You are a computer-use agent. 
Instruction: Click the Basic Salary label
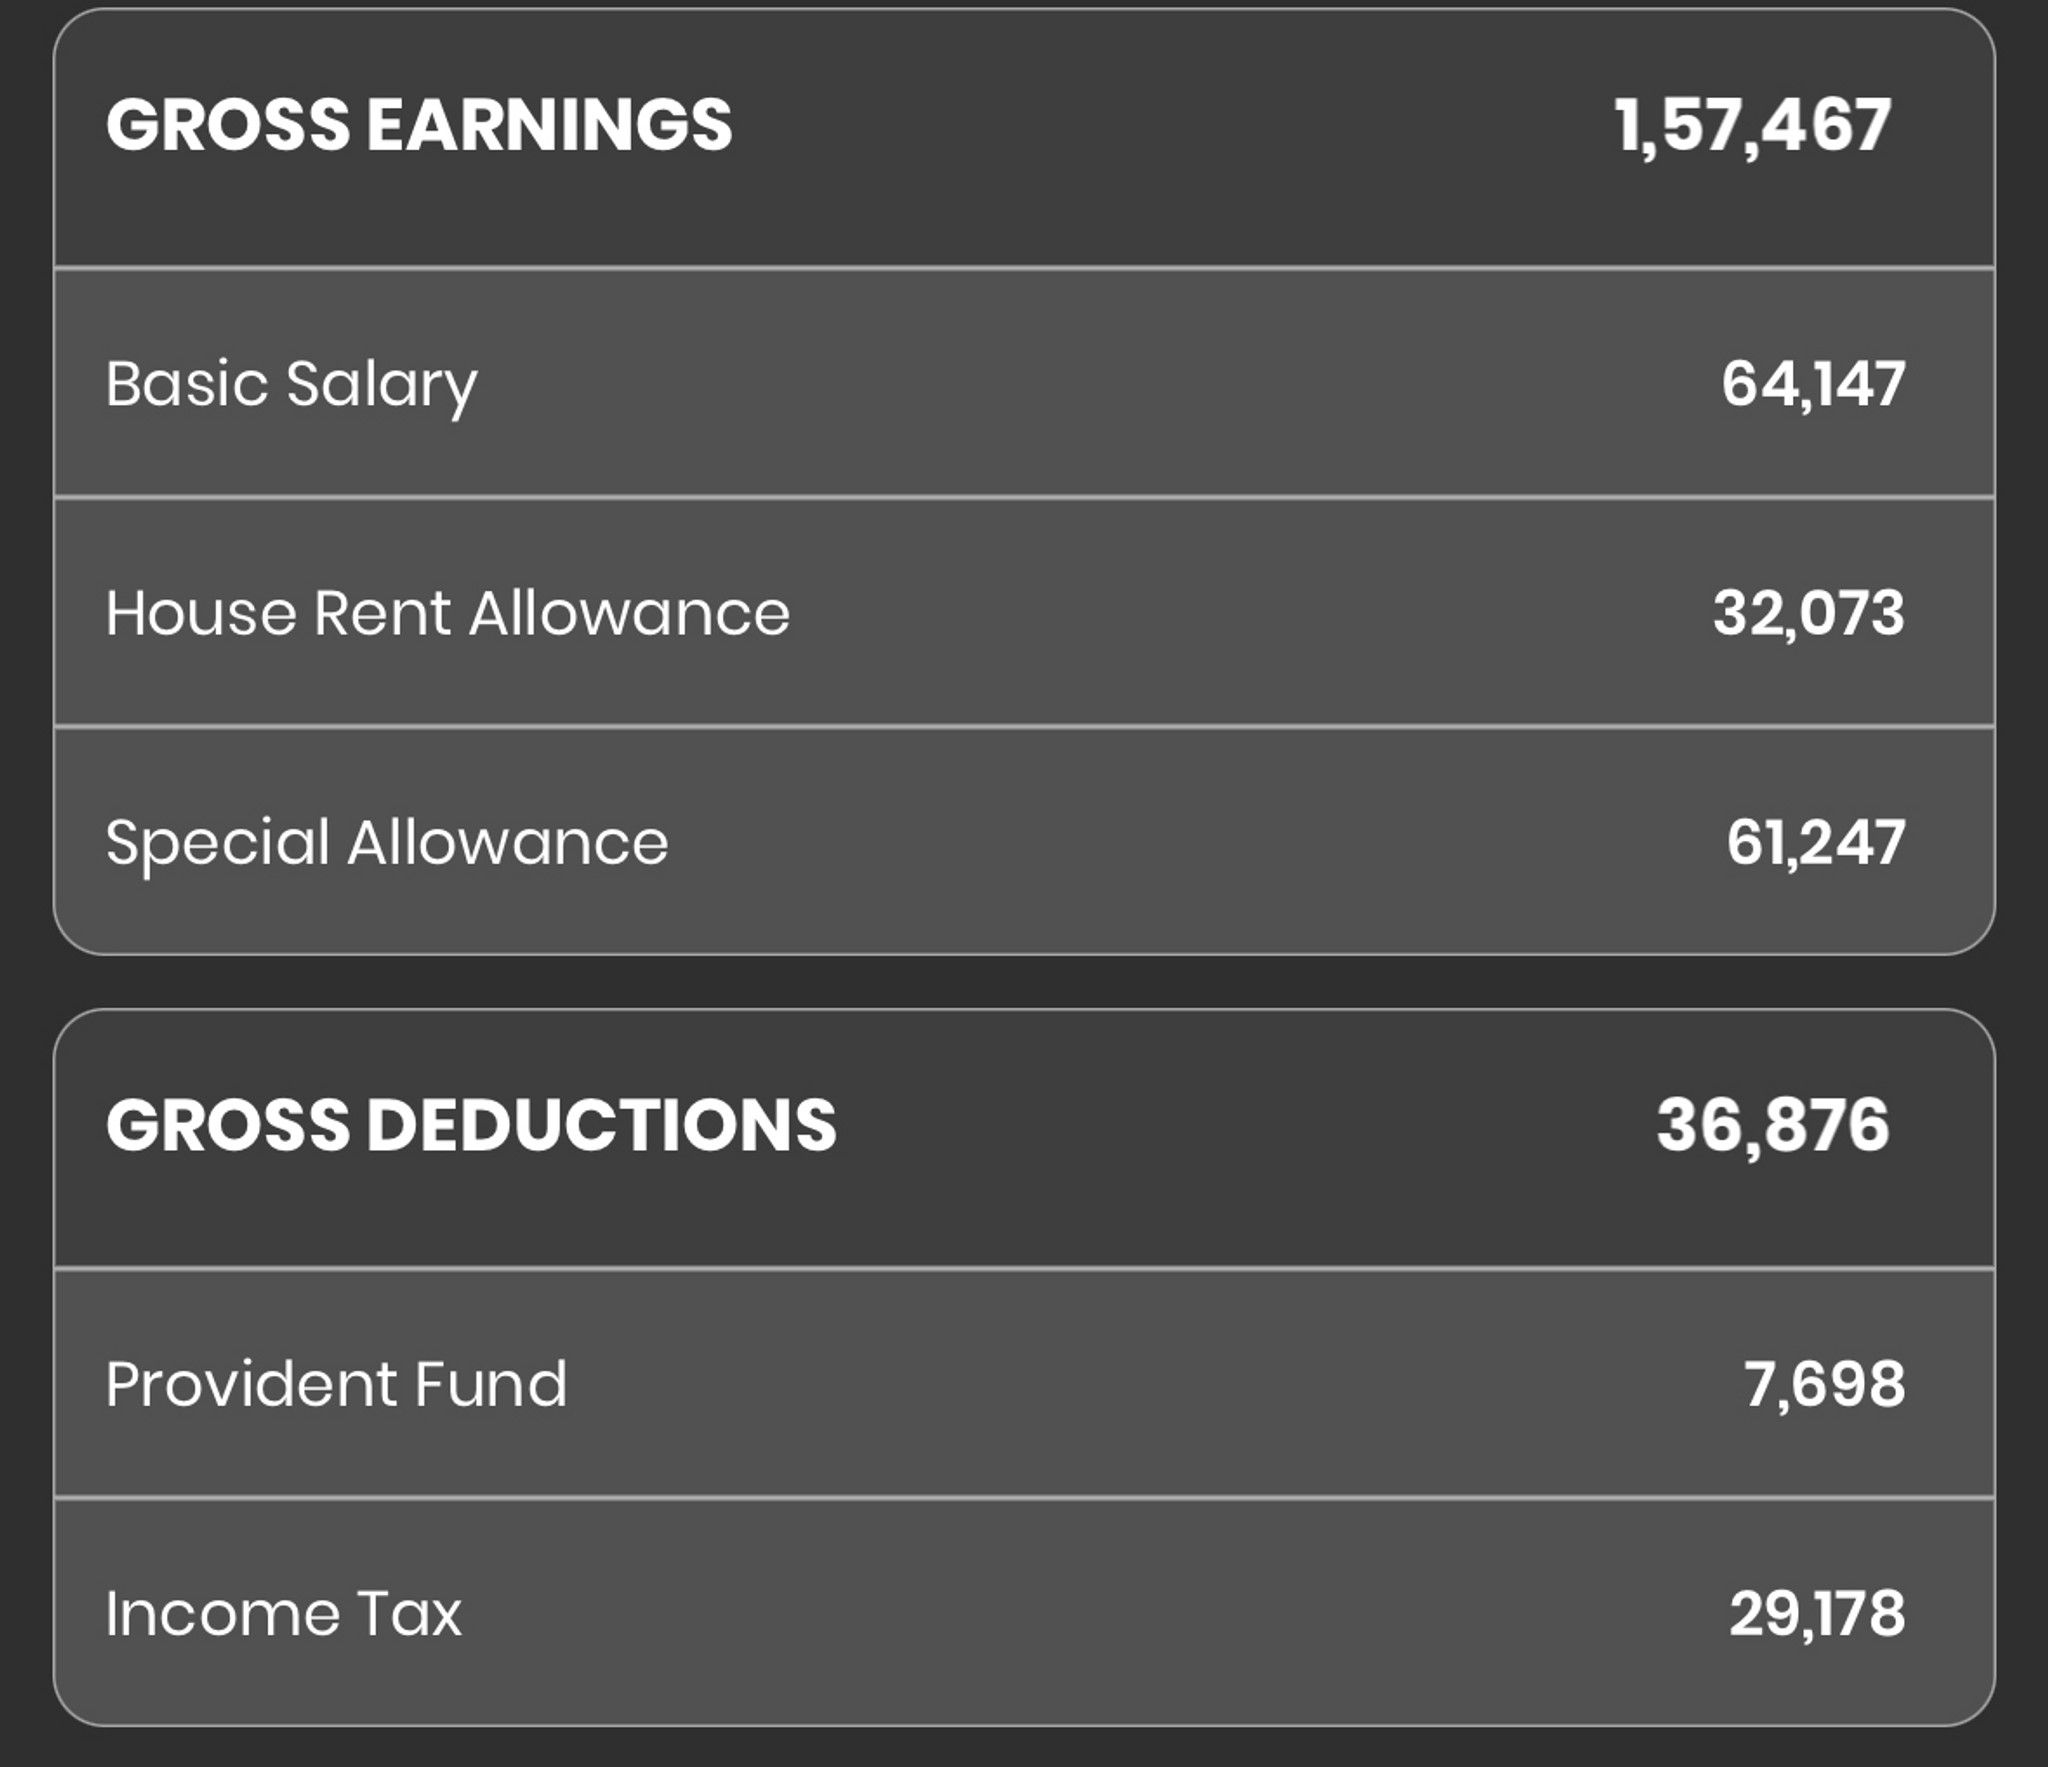pos(292,385)
